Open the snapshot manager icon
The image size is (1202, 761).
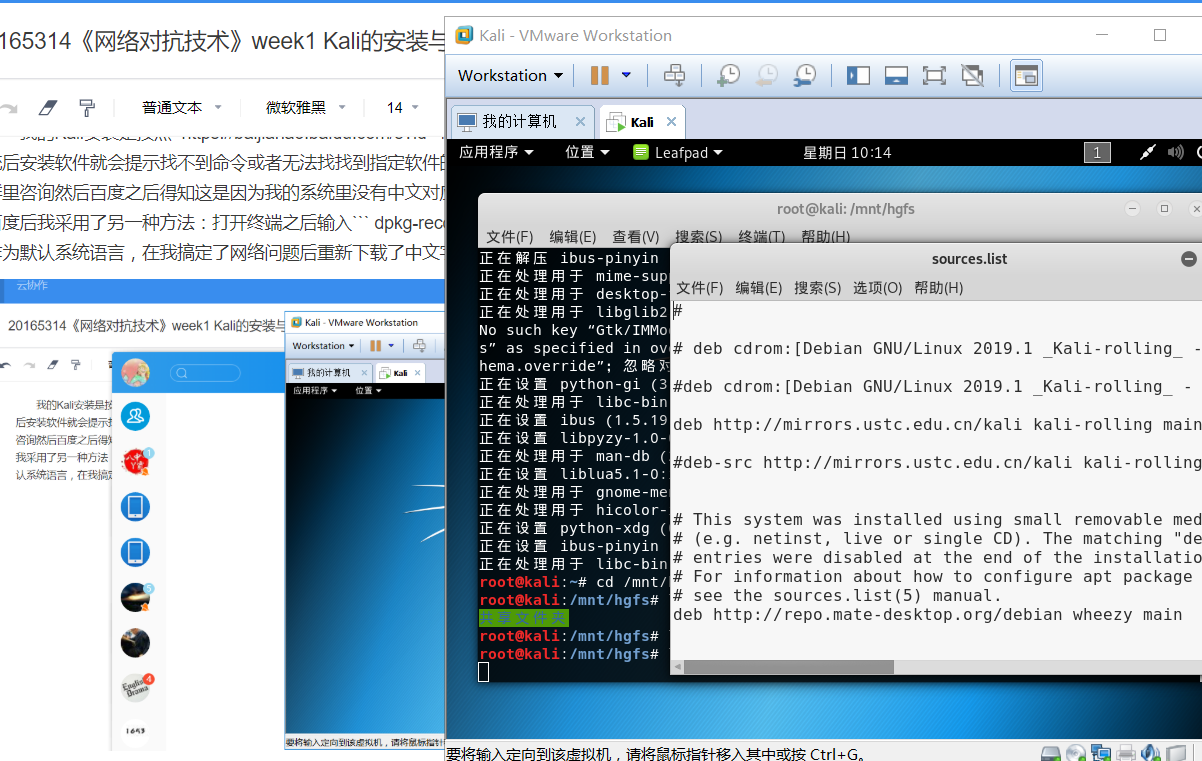click(x=805, y=75)
